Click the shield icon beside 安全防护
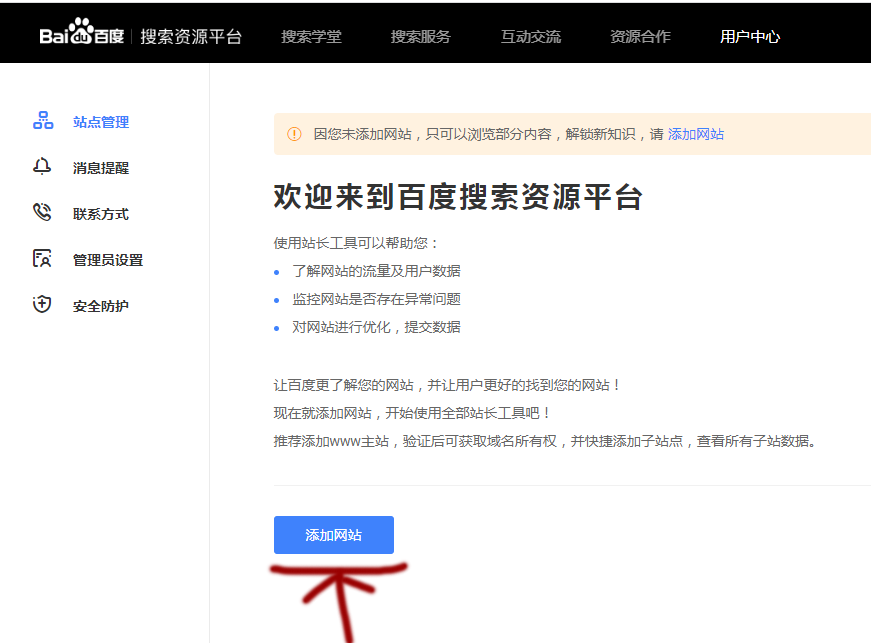Image resolution: width=871 pixels, height=643 pixels. (x=42, y=305)
